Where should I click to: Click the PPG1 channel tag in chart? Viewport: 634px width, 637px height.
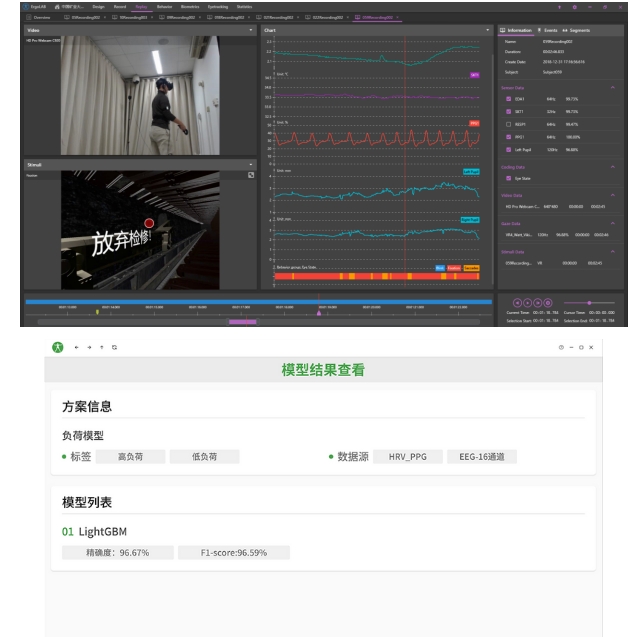coord(474,124)
